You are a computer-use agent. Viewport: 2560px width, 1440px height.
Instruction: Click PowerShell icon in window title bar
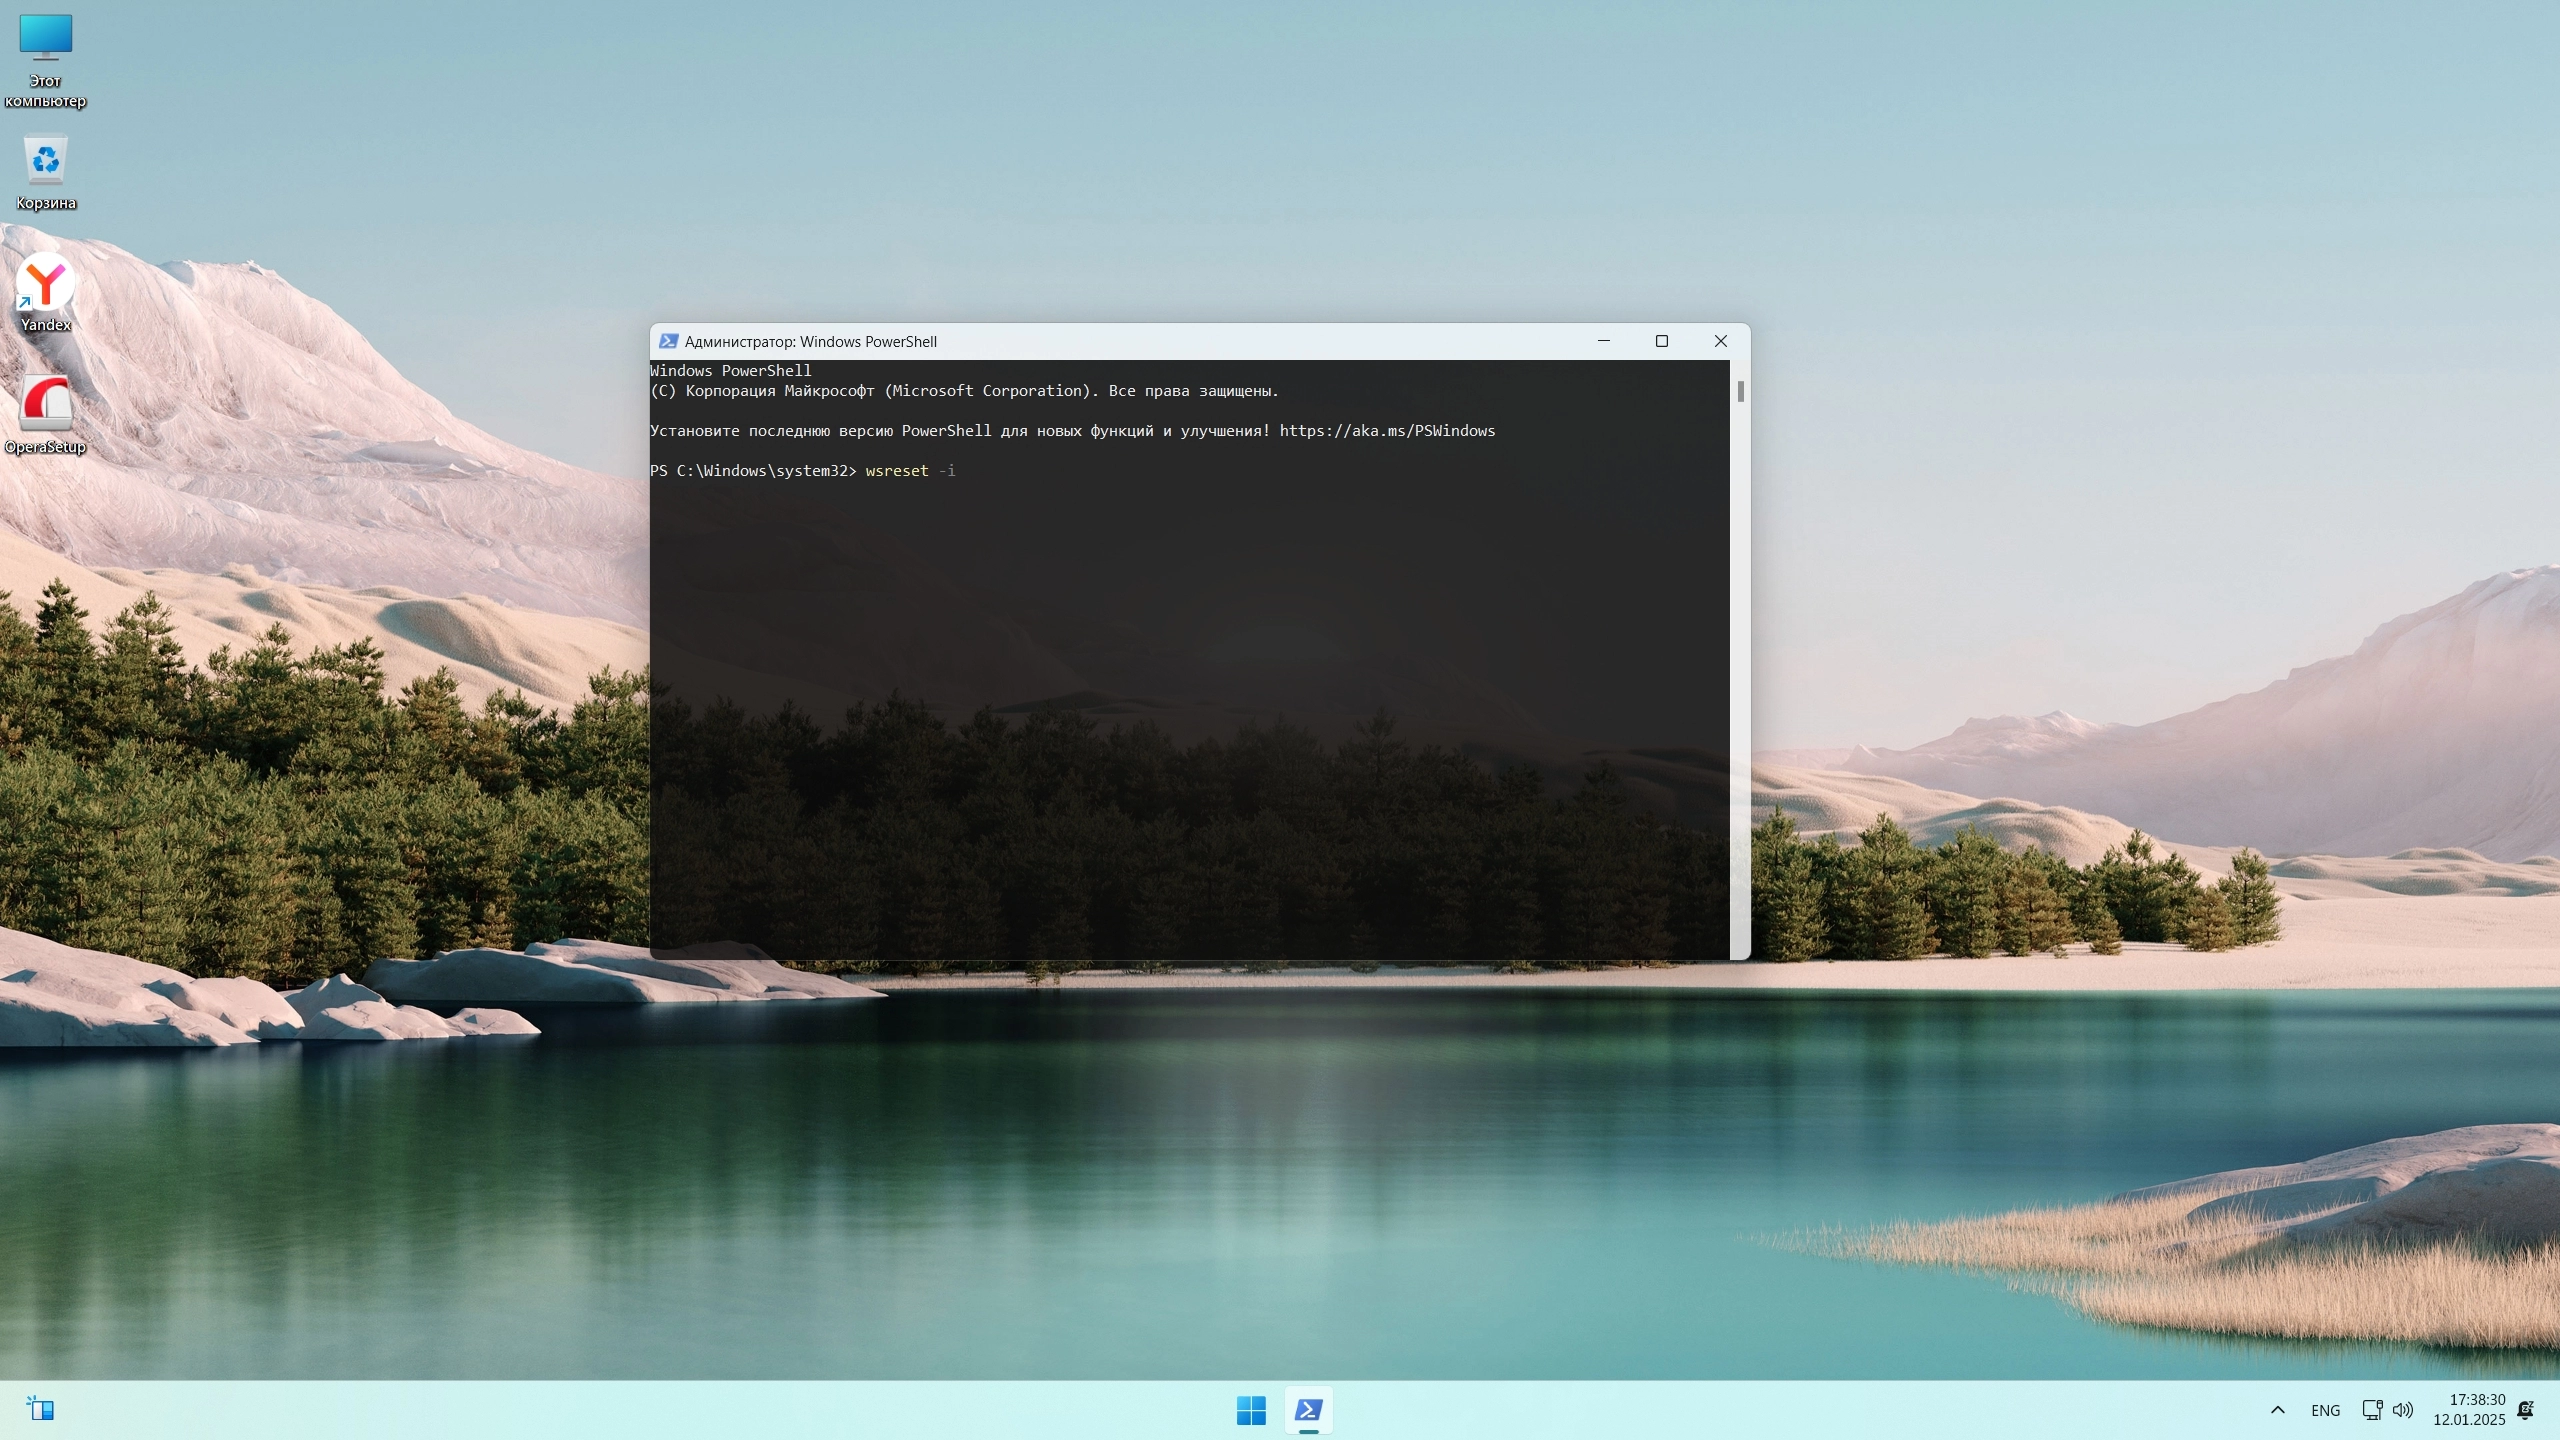668,341
